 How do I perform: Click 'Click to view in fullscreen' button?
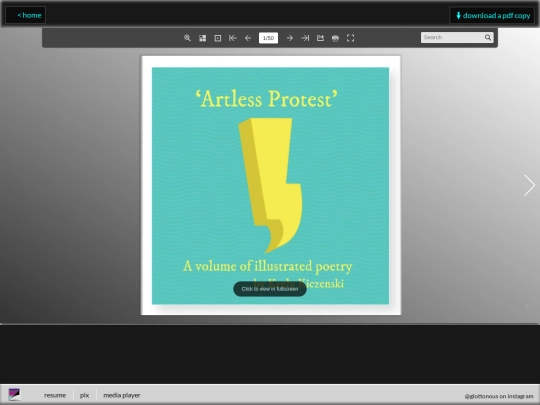(270, 289)
